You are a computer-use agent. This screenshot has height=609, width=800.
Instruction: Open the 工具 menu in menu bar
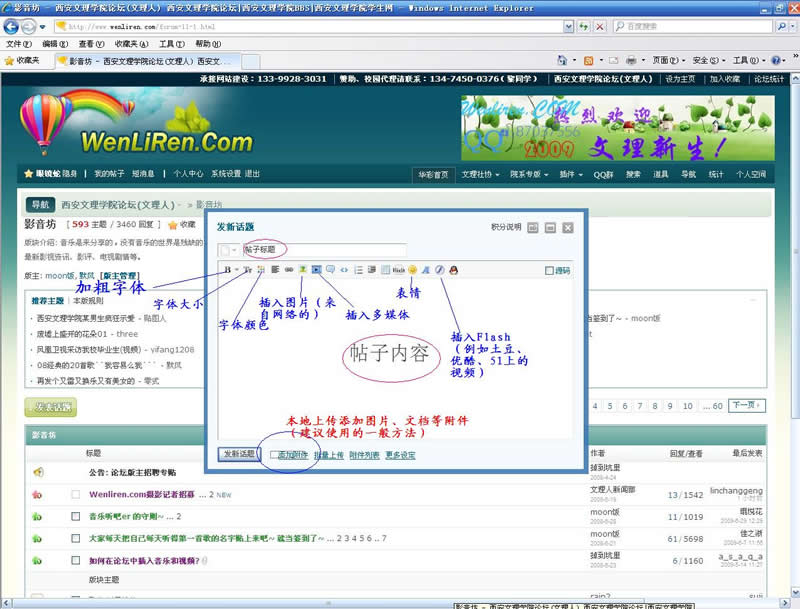click(172, 44)
